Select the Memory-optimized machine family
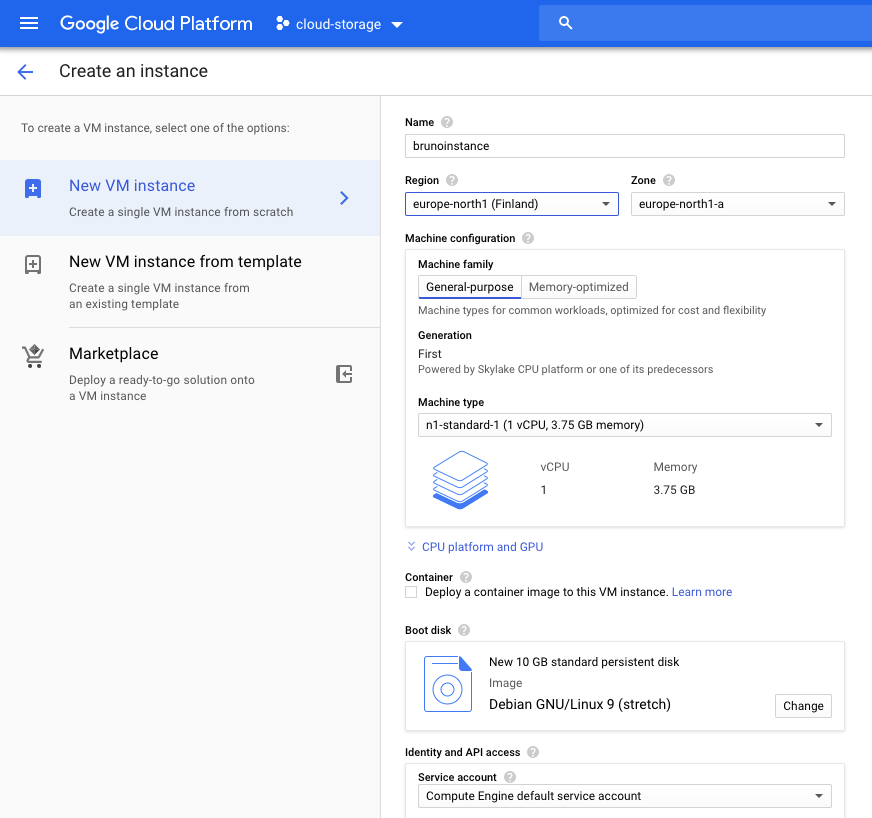Screen dimensions: 872x818 point(577,287)
